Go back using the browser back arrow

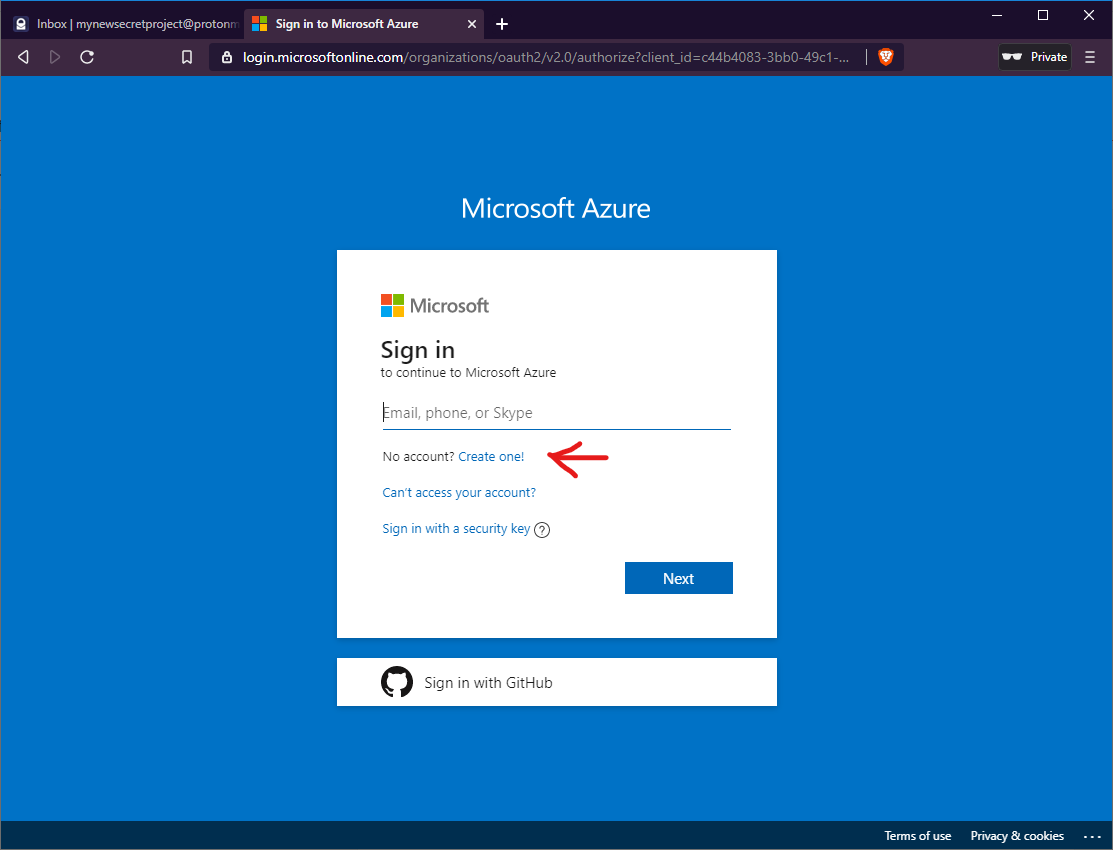(x=23, y=57)
